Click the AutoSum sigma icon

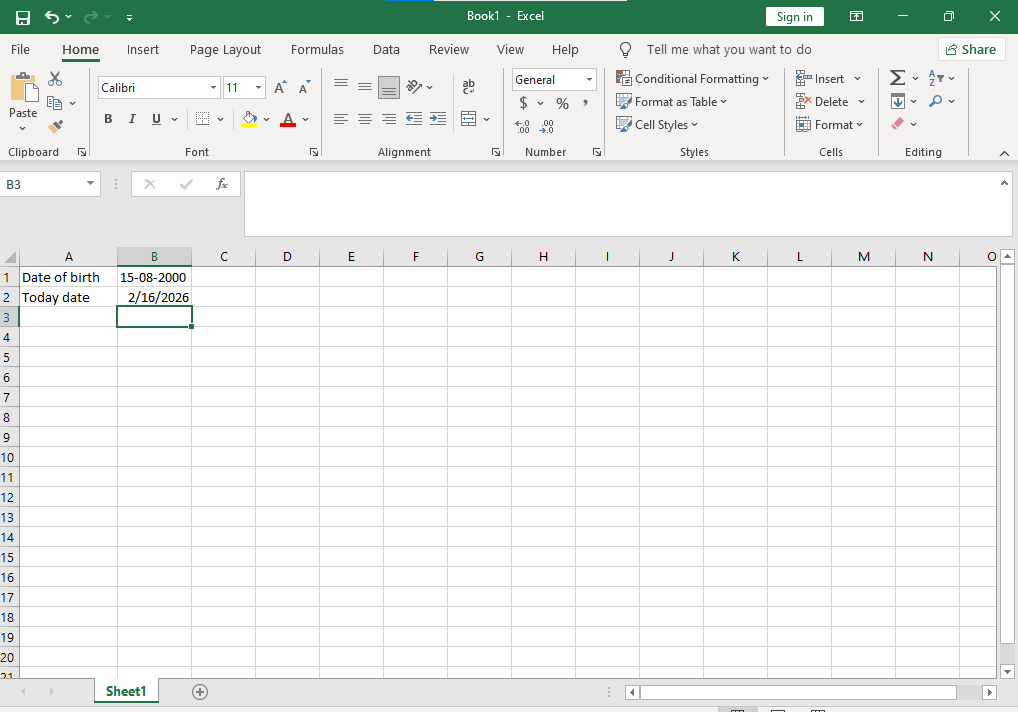coord(897,78)
